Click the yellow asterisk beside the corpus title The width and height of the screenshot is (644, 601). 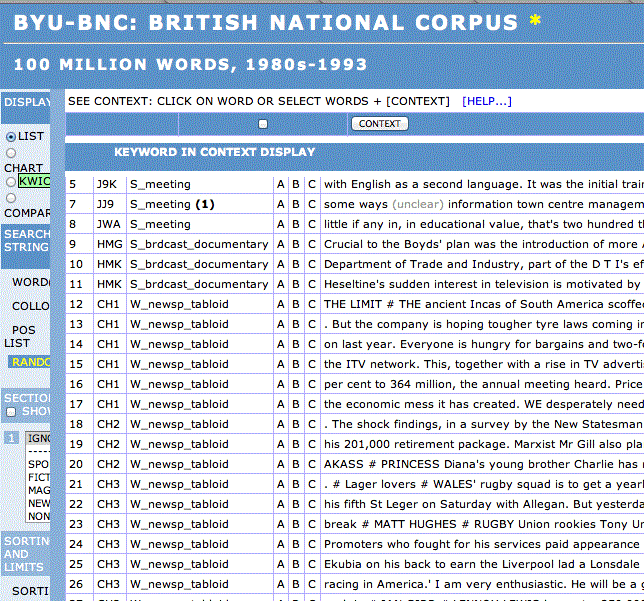pos(535,19)
